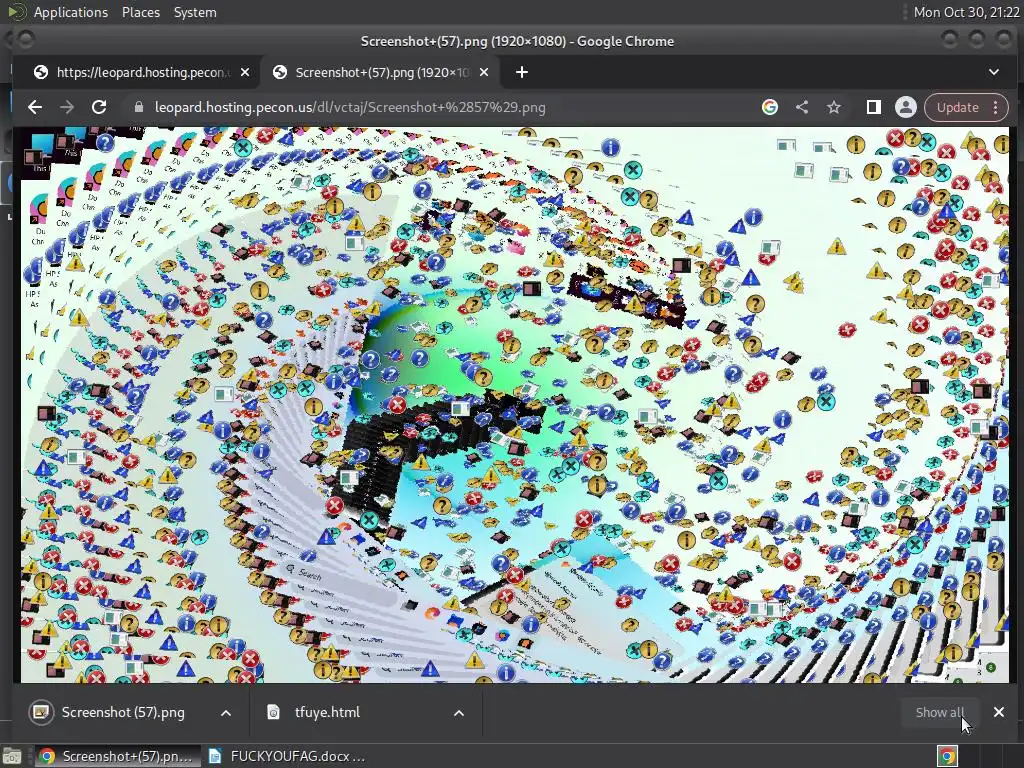Expand options for tfuye.html download
This screenshot has height=768, width=1024.
(x=459, y=712)
